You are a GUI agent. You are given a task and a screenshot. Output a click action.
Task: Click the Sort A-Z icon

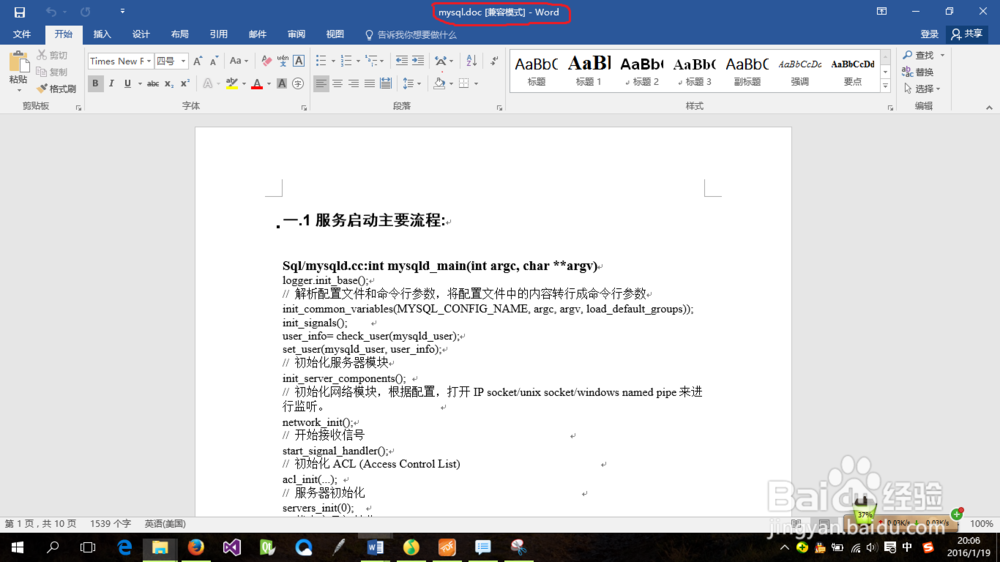pyautogui.click(x=471, y=61)
